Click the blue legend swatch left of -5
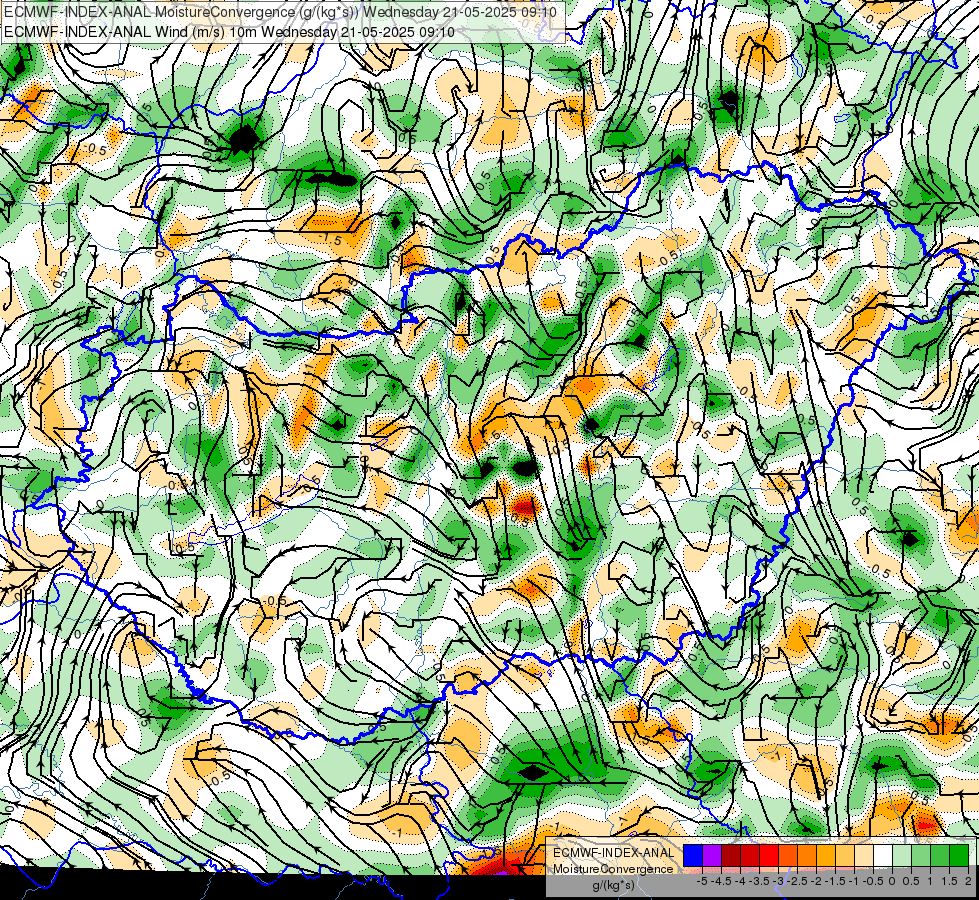Image resolution: width=979 pixels, height=900 pixels. point(693,855)
